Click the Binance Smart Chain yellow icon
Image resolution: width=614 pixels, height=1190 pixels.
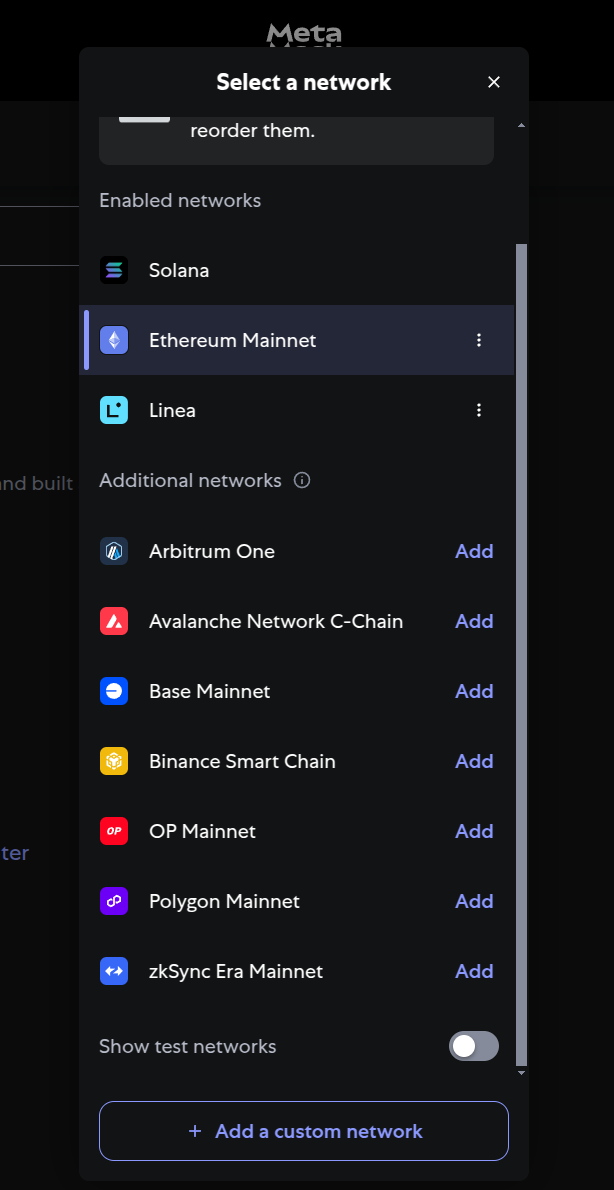tap(114, 761)
